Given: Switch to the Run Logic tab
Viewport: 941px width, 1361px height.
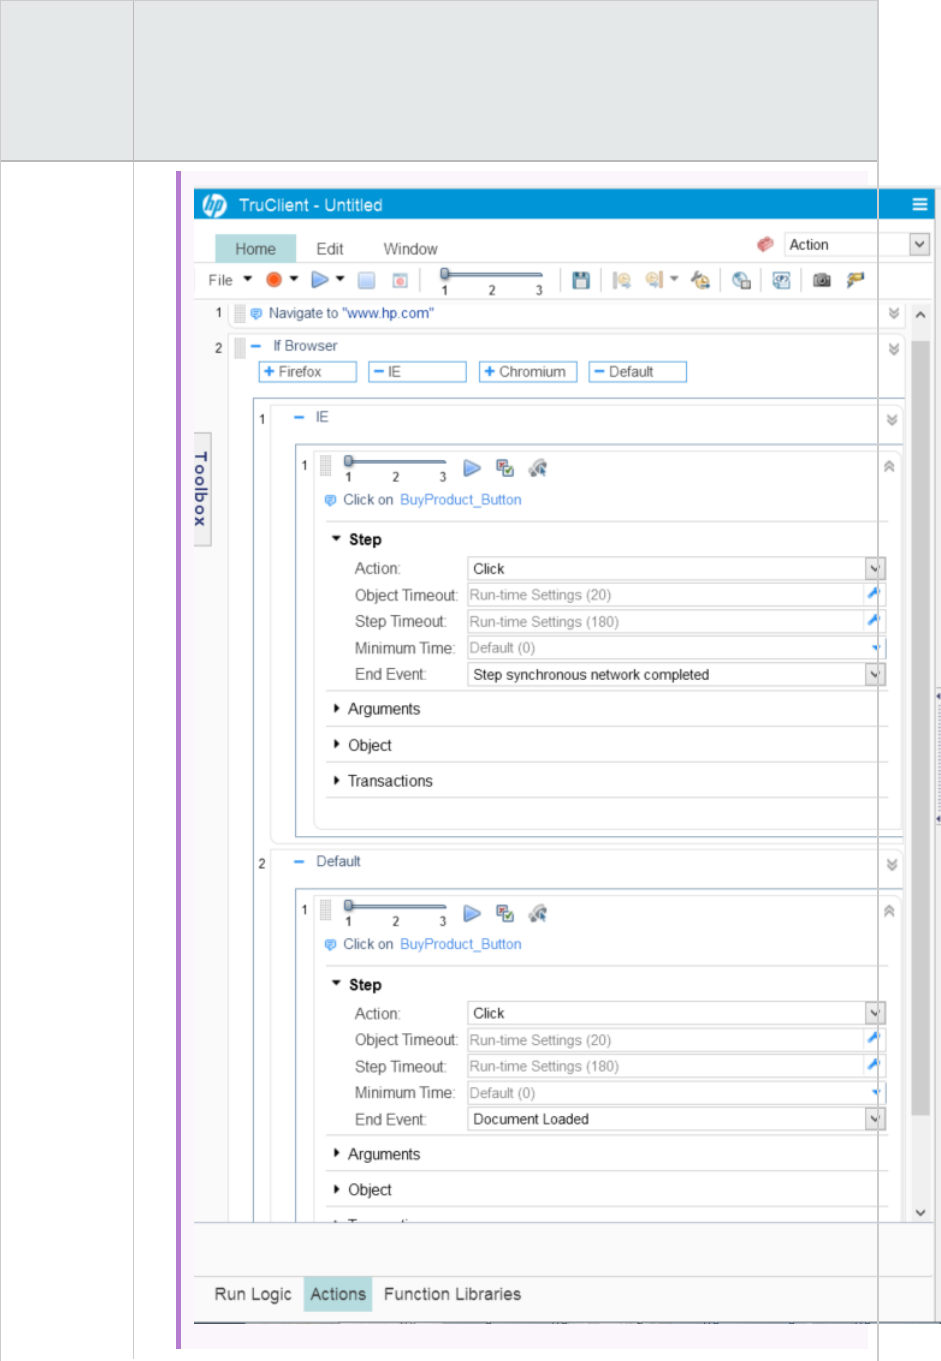Looking at the screenshot, I should point(253,1293).
